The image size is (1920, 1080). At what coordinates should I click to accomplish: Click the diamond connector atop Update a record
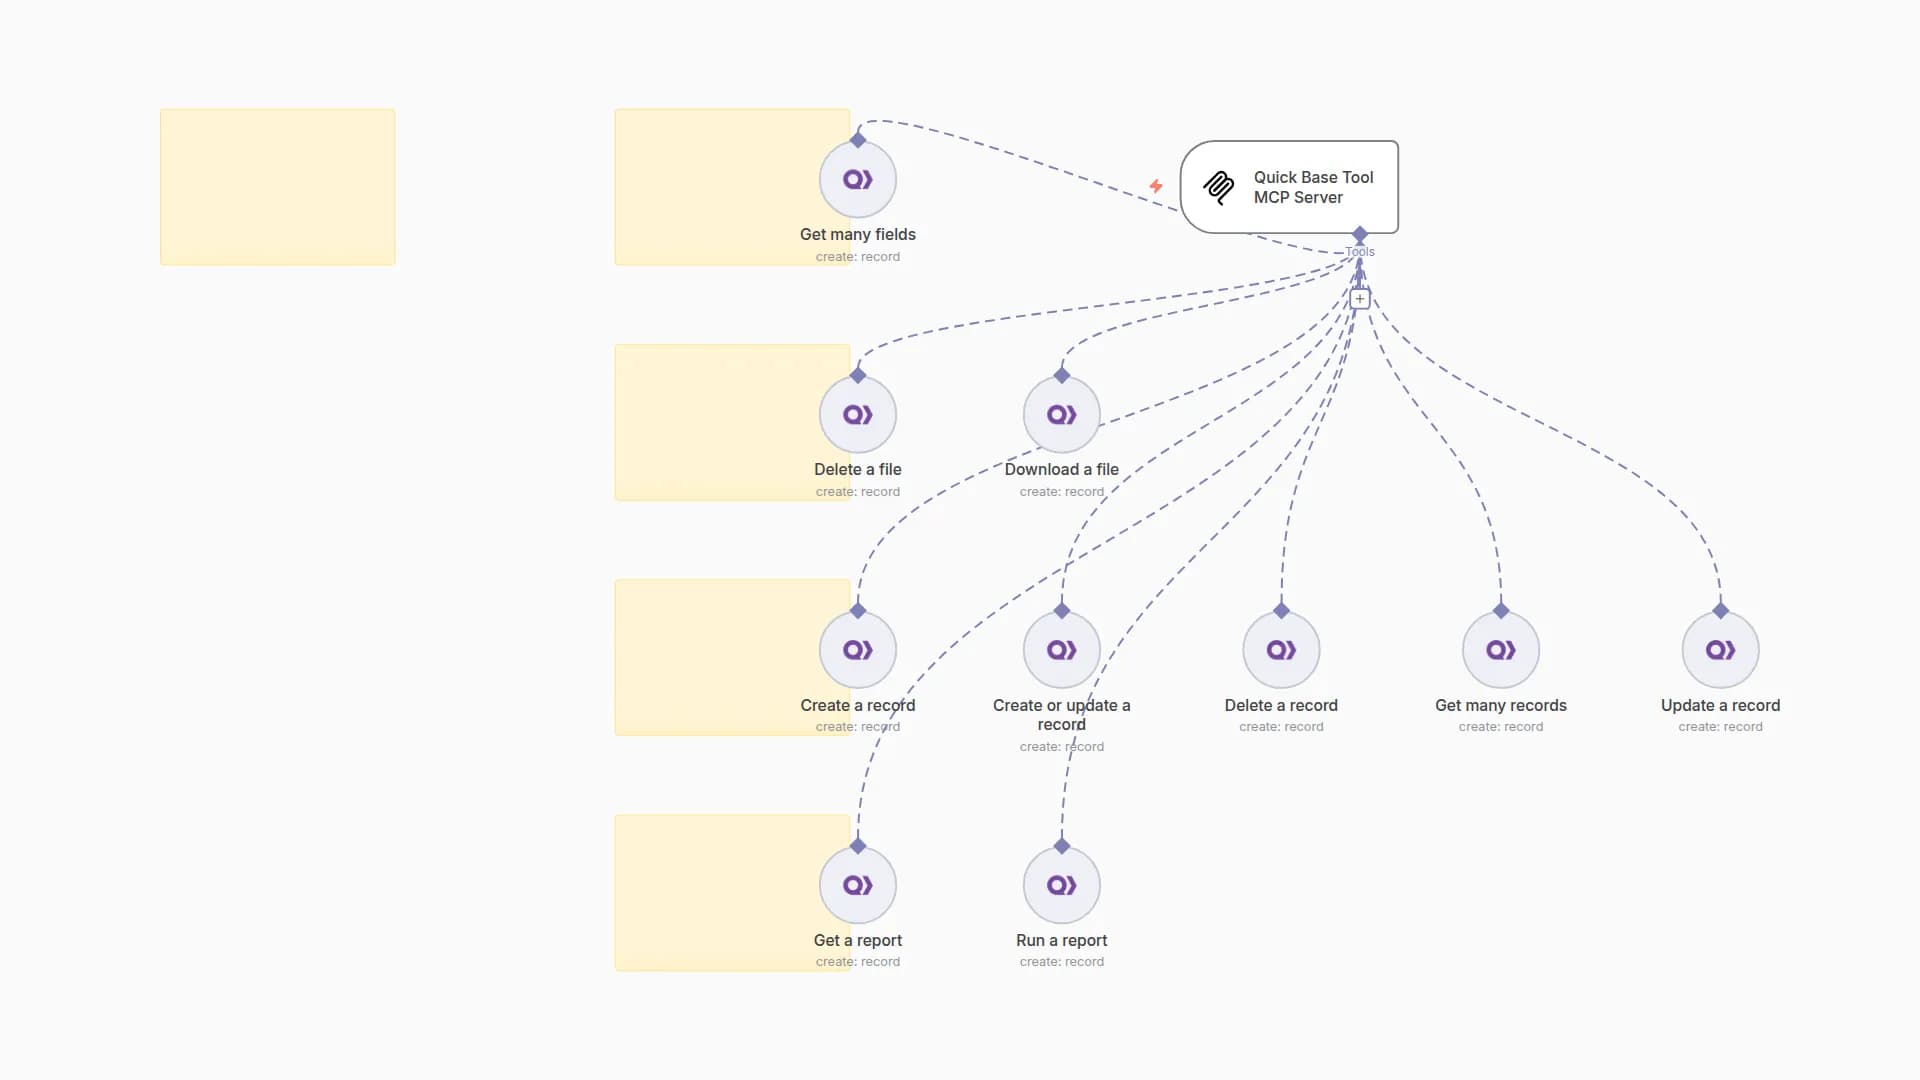[1720, 610]
